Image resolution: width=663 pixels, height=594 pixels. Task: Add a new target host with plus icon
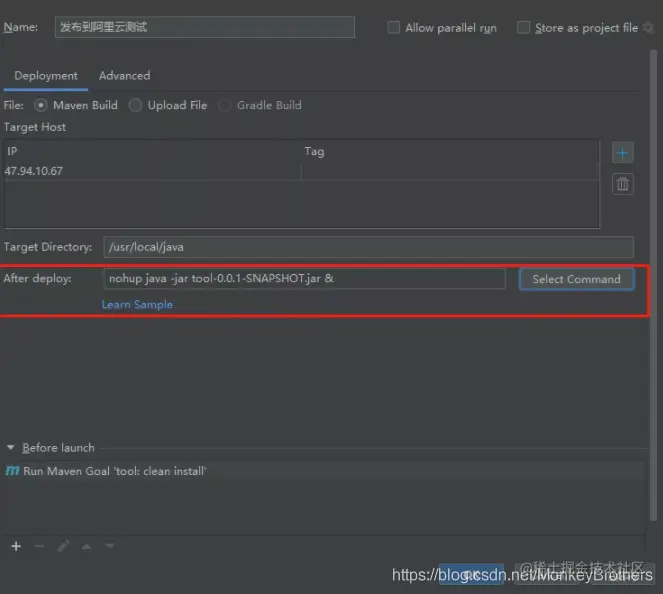click(x=622, y=153)
